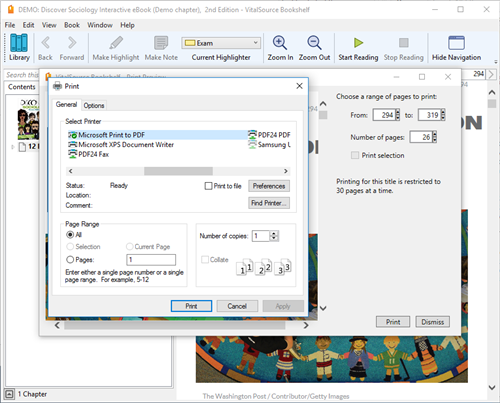The width and height of the screenshot is (500, 403).
Task: Switch to the General tab in Print dialog
Action: click(x=66, y=104)
